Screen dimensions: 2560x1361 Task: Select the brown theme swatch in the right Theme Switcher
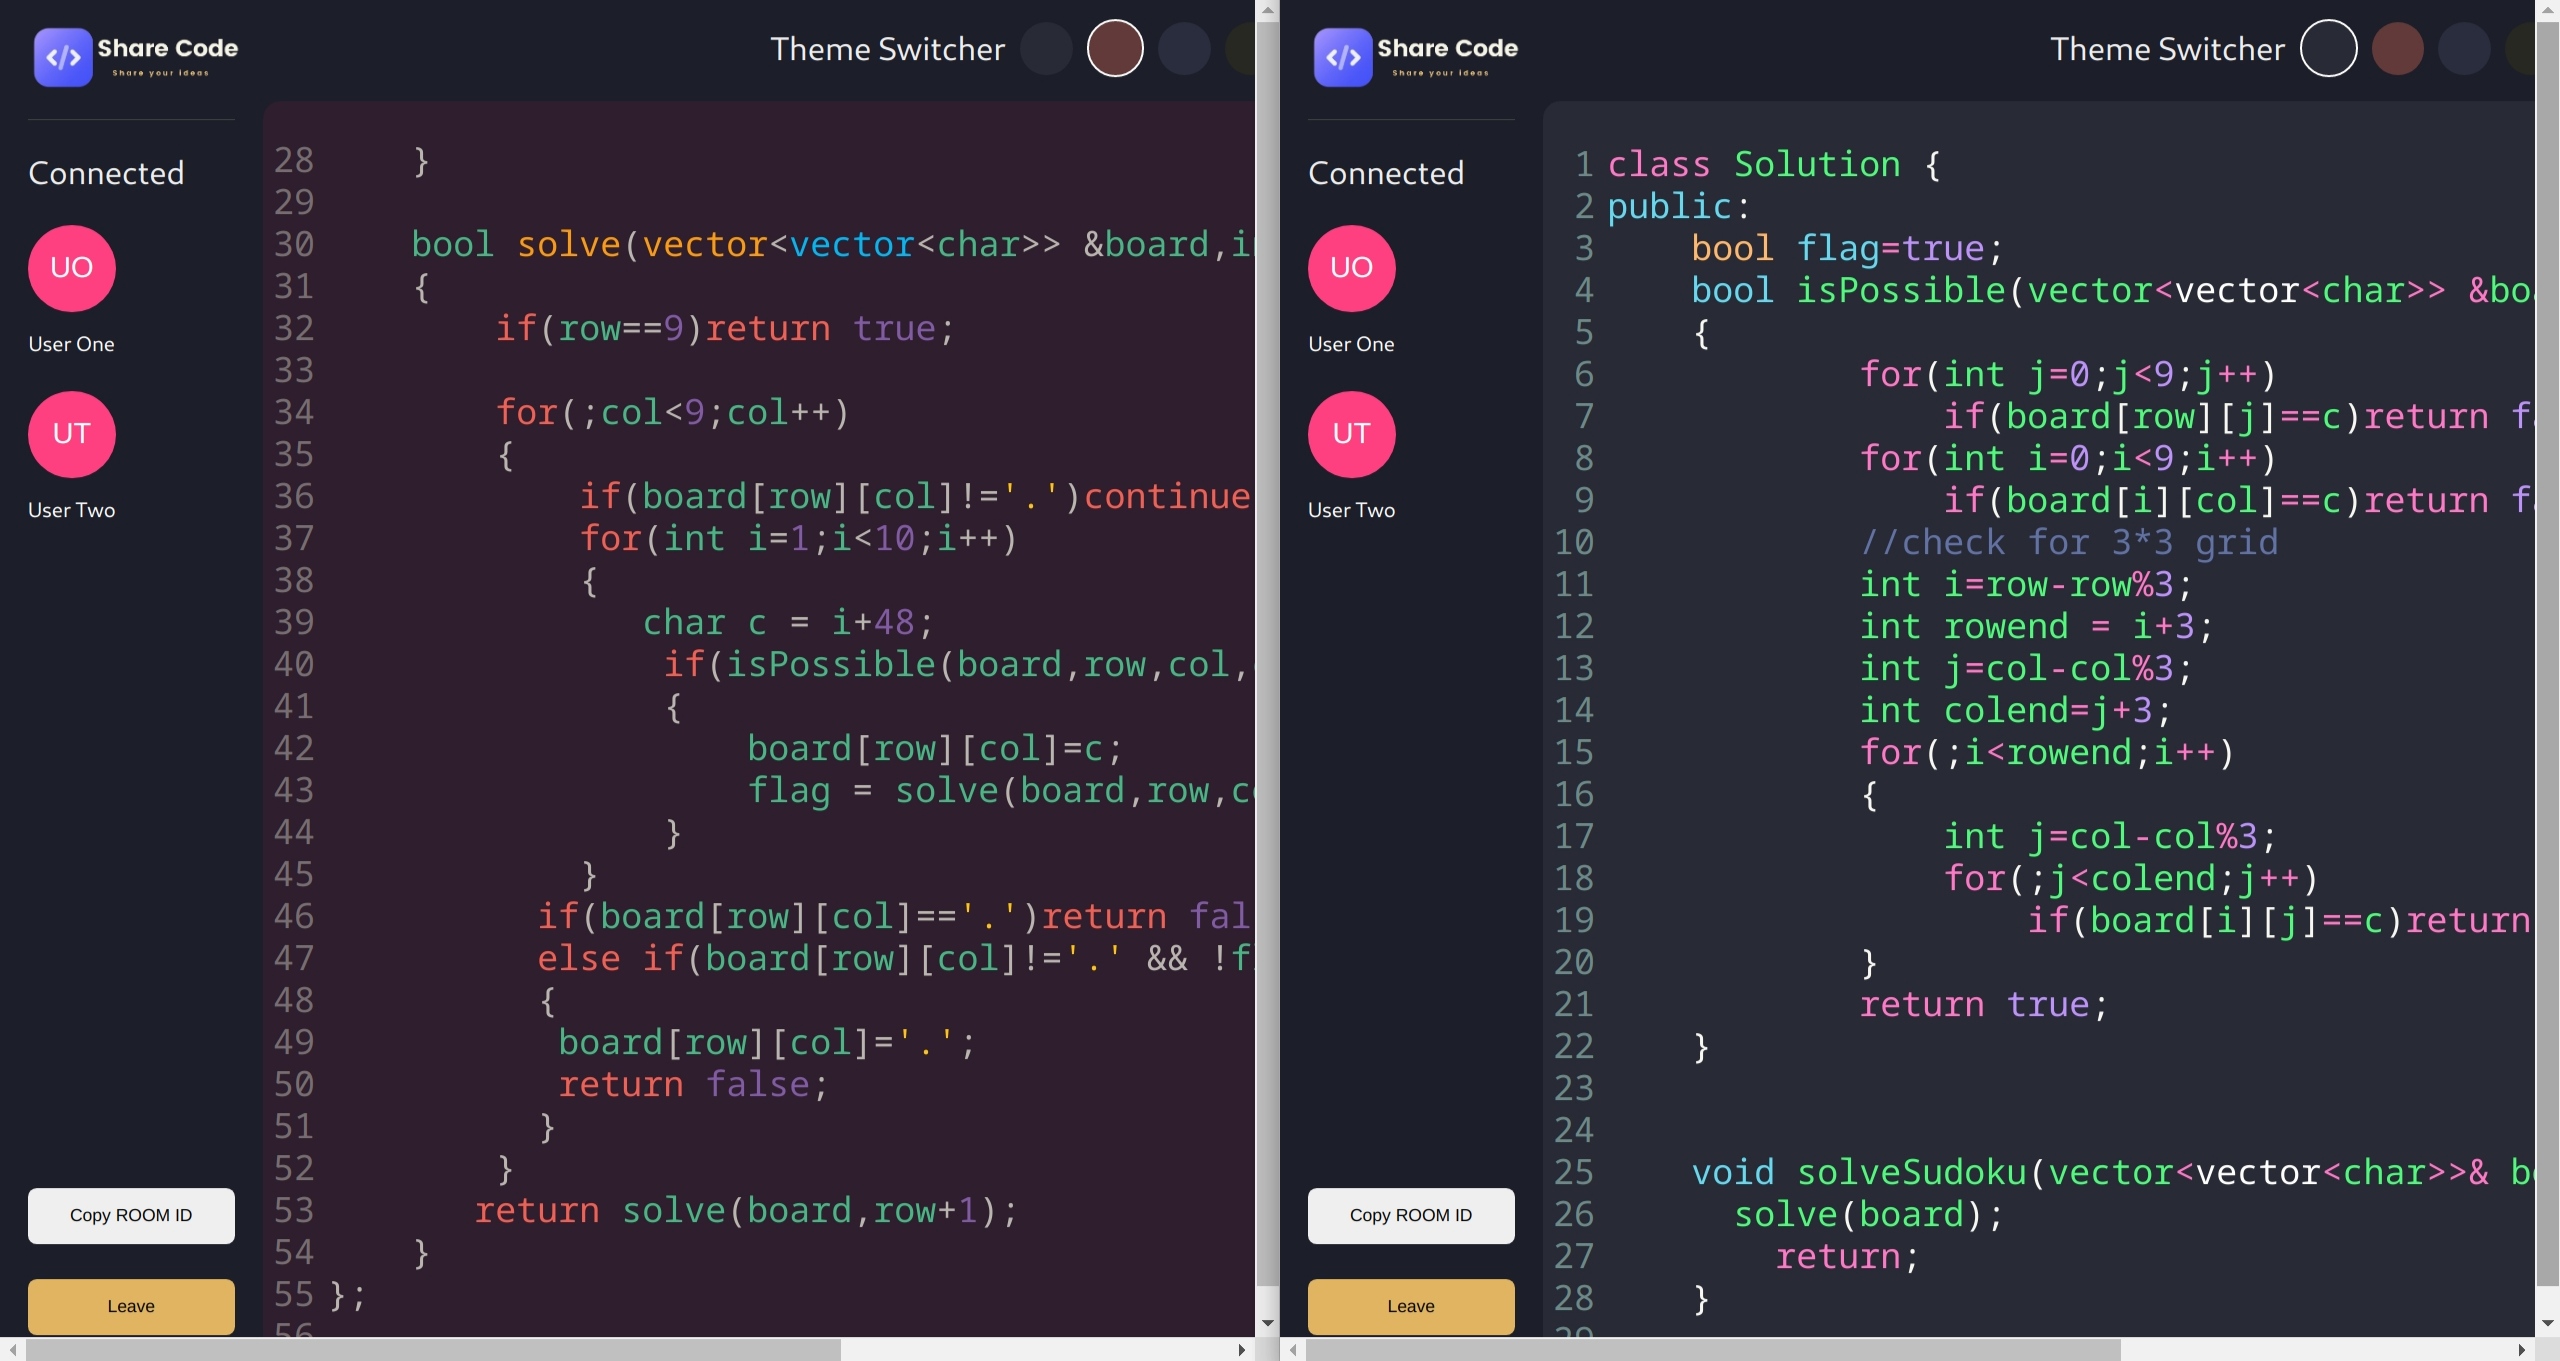pyautogui.click(x=2397, y=48)
